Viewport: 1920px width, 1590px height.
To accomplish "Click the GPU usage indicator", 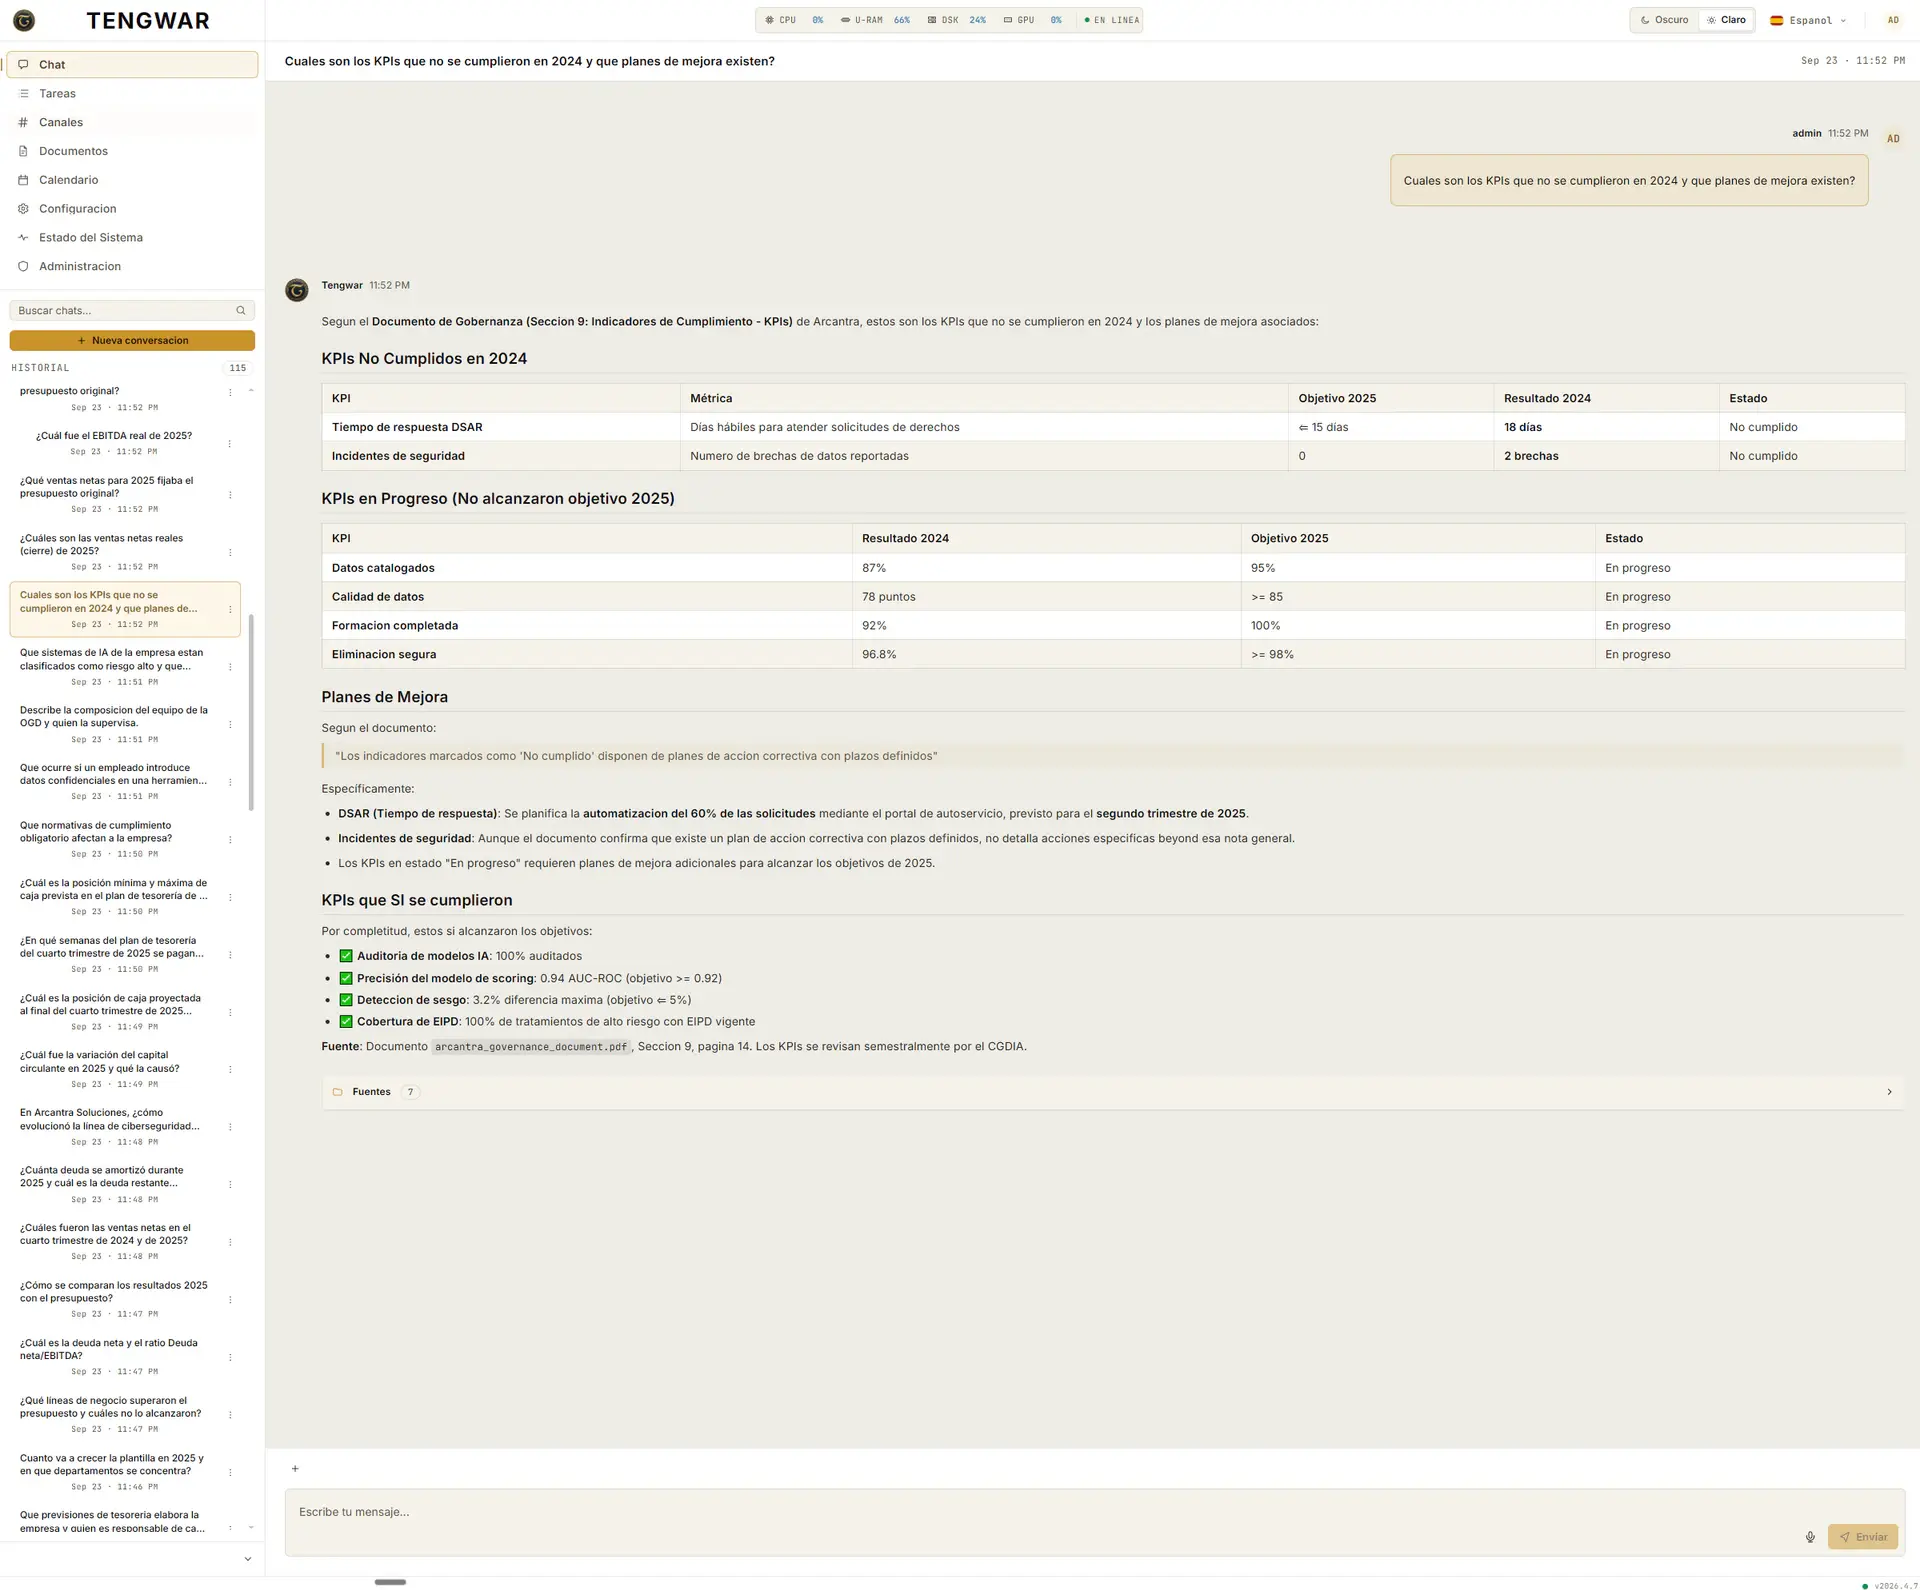I will (1032, 20).
